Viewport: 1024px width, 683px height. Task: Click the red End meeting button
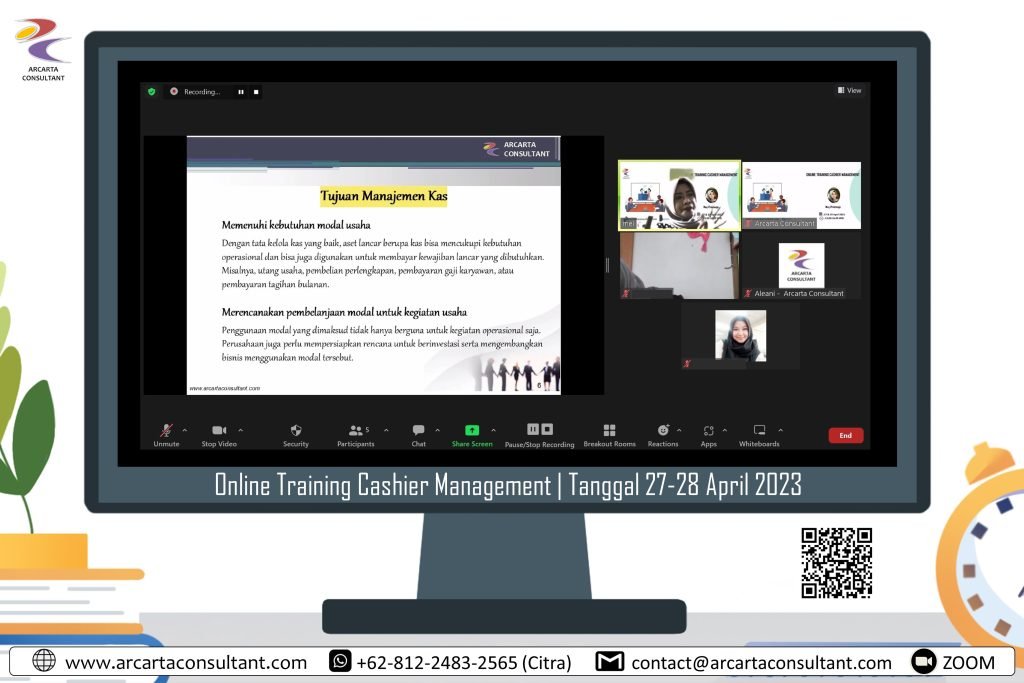[845, 435]
